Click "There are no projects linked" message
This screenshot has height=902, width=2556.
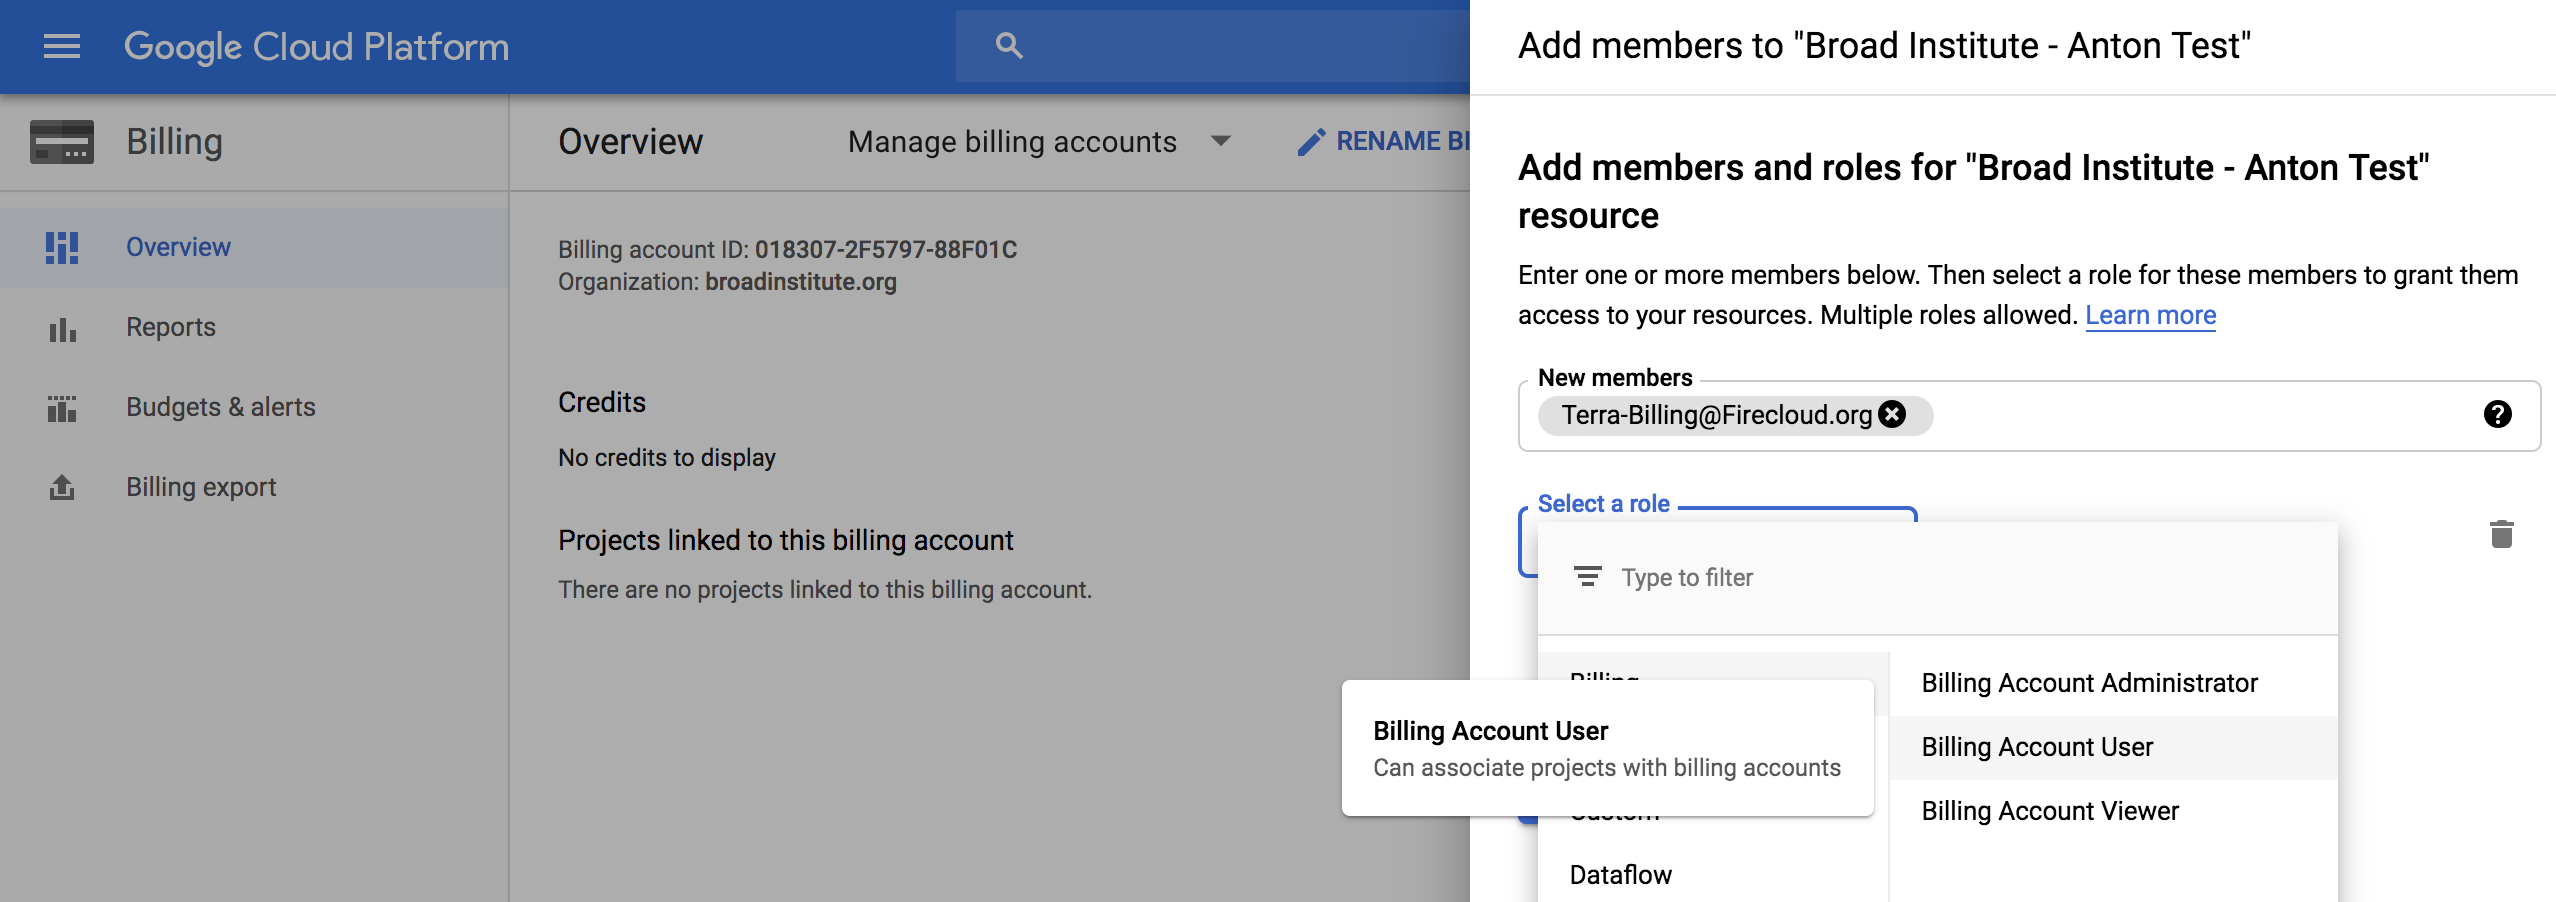point(824,590)
